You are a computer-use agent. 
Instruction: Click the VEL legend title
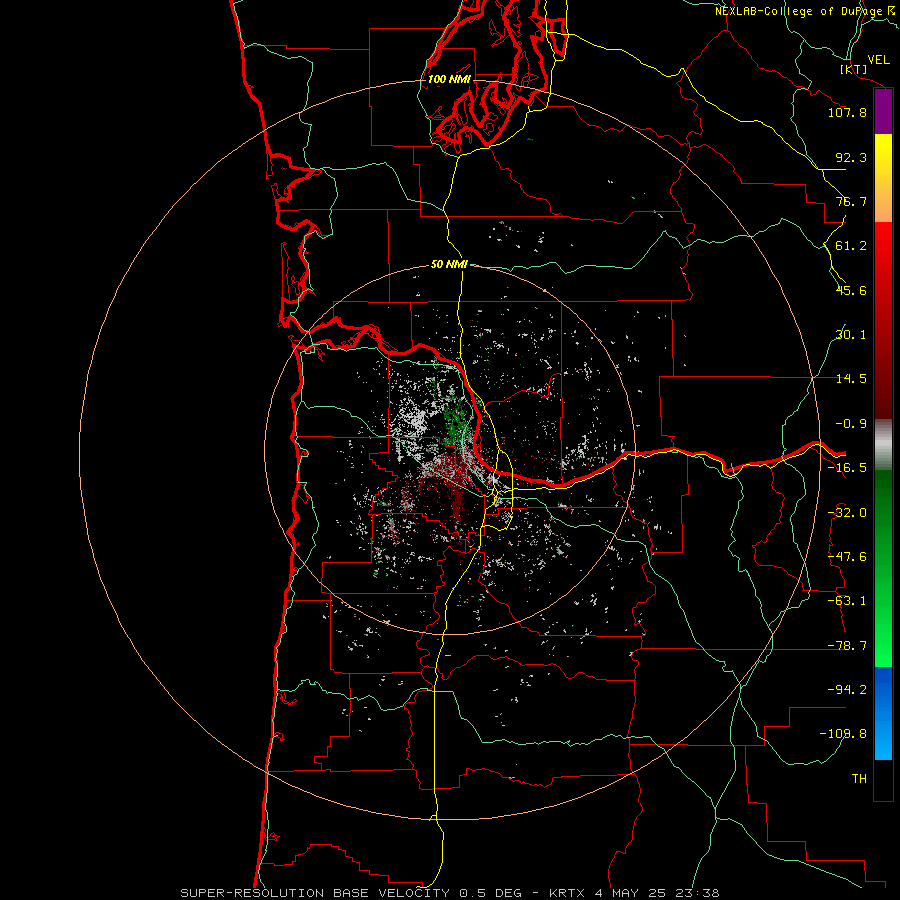point(878,60)
